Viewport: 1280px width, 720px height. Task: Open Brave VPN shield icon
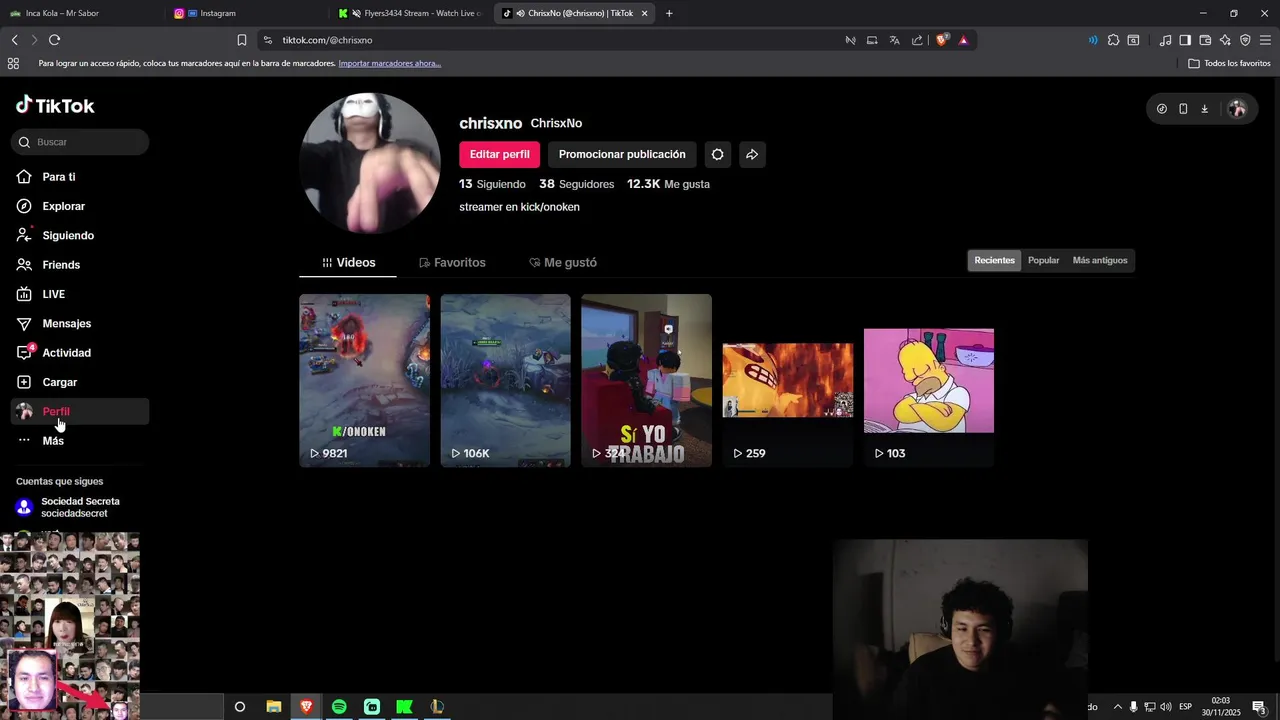click(x=1245, y=40)
